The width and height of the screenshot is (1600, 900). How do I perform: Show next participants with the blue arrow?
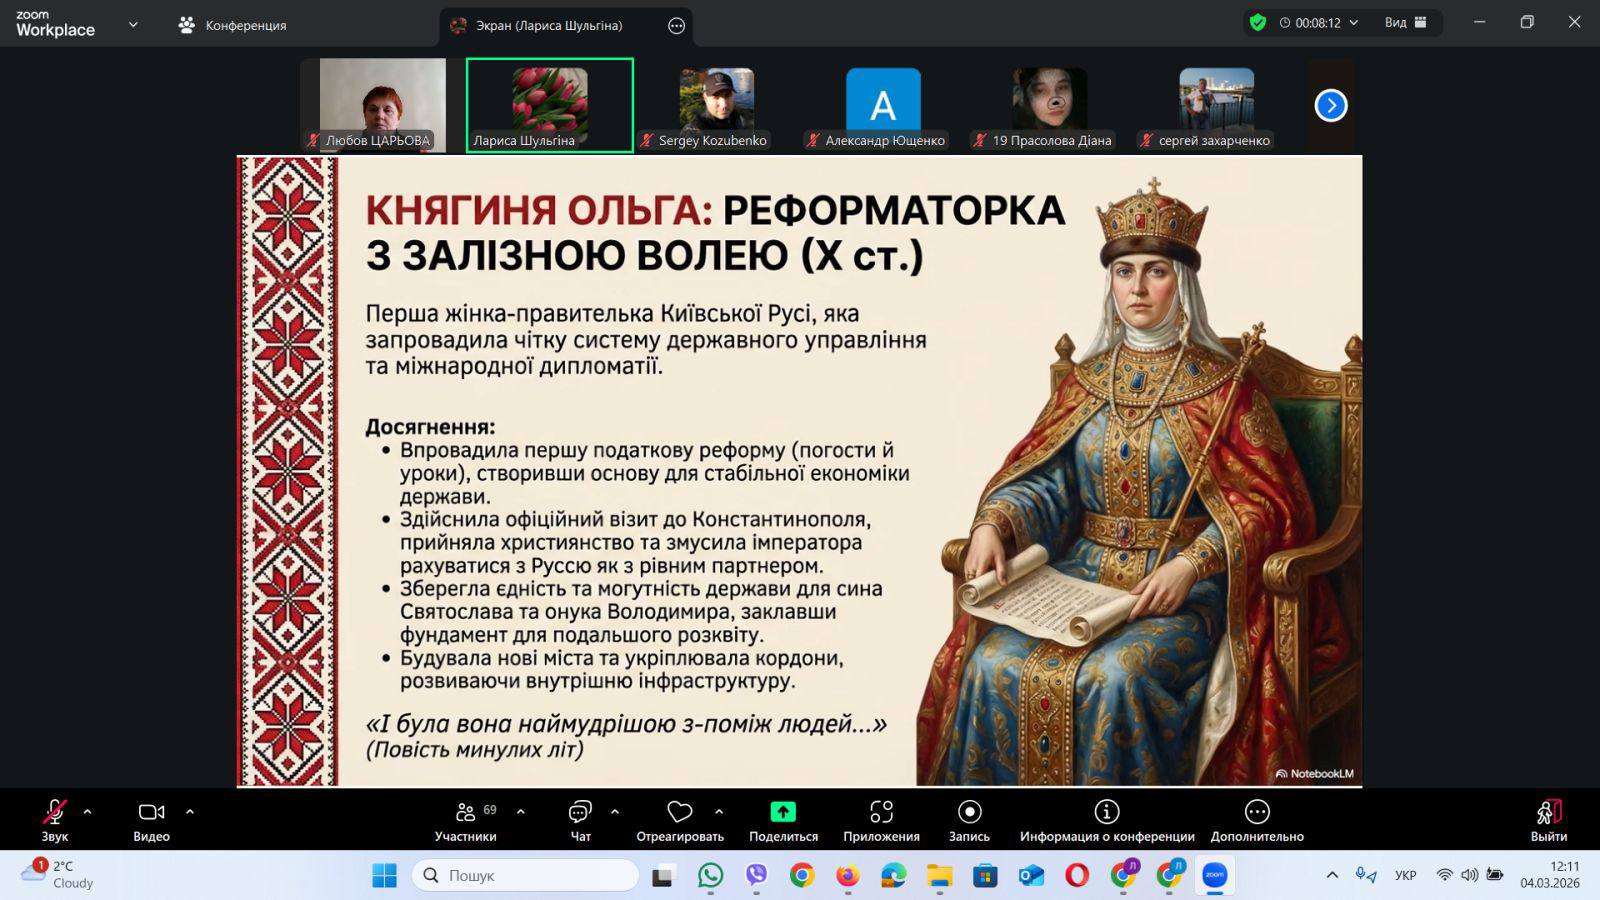(x=1331, y=105)
